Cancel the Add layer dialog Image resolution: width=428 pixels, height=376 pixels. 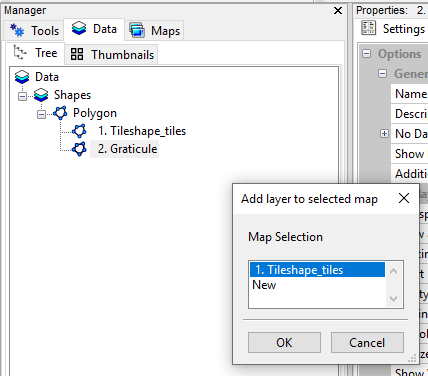367,342
